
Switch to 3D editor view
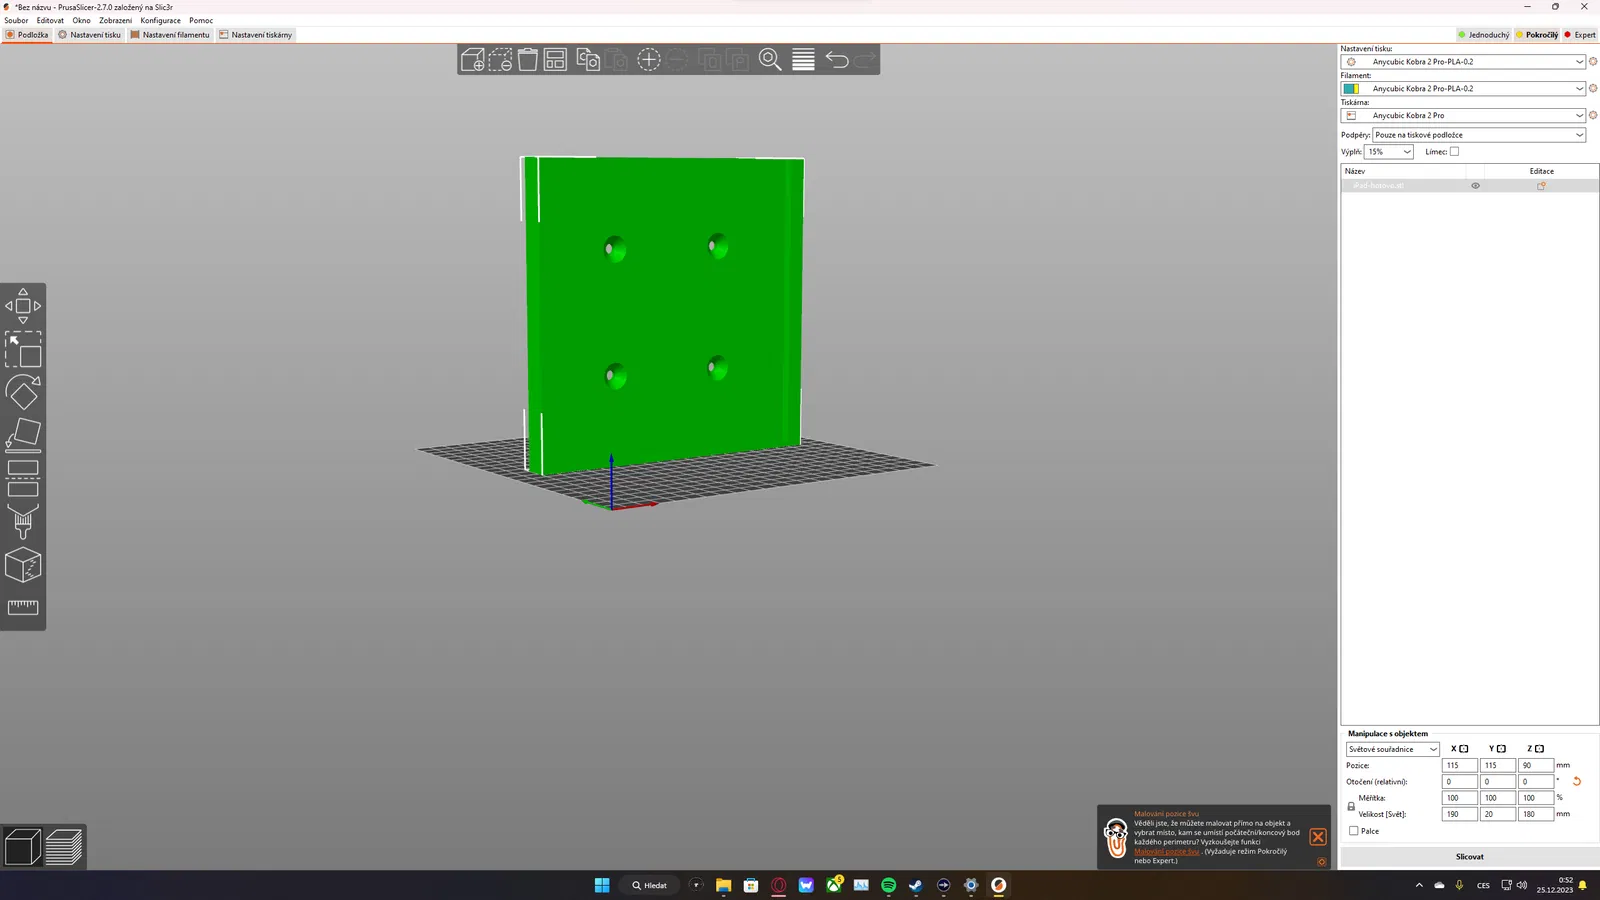(23, 847)
